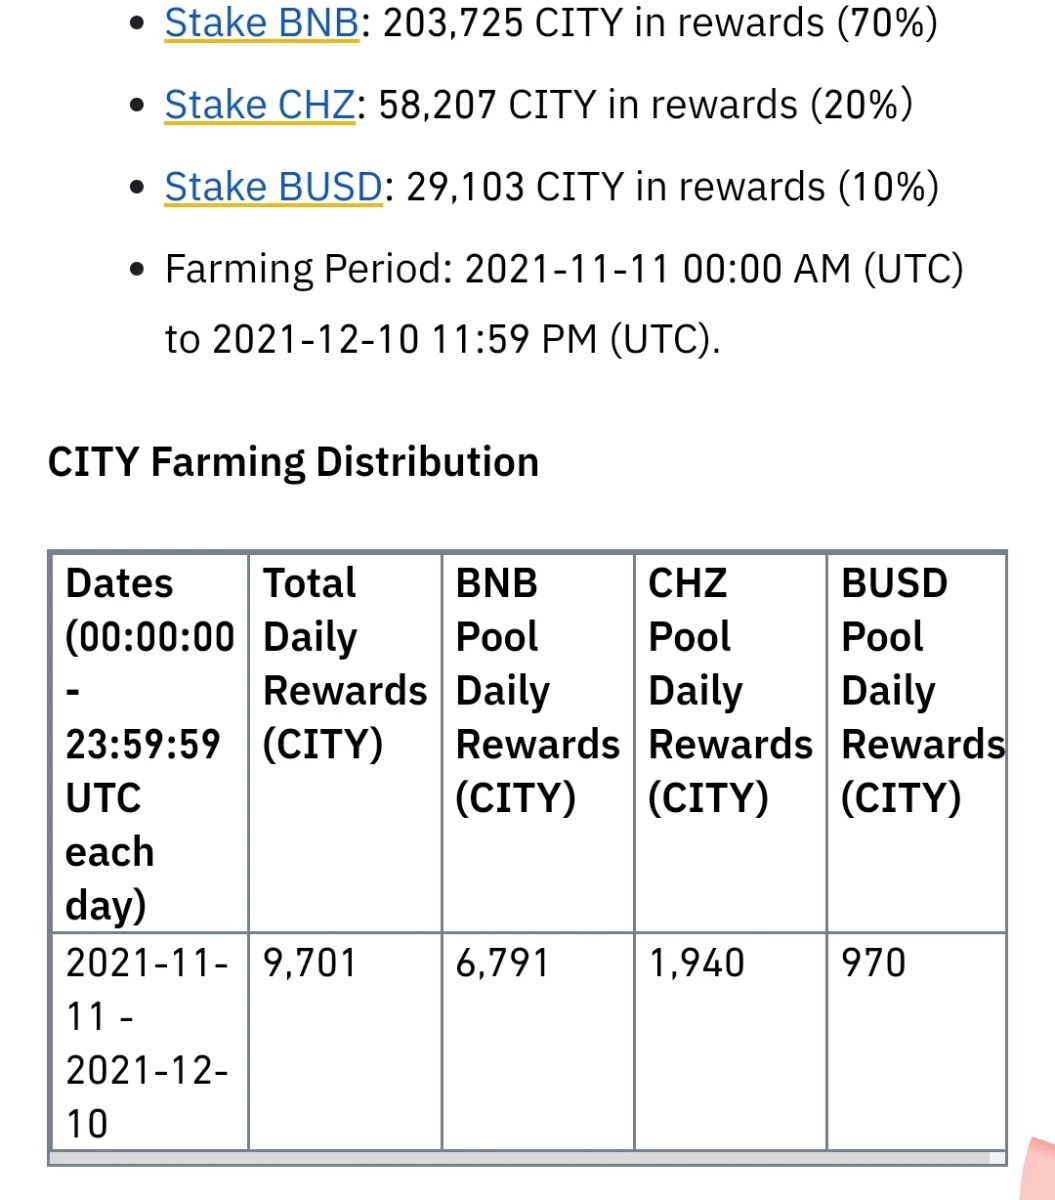Click the Total Daily Rewards header cell
Screen dimensions: 1055x1200
click(344, 742)
